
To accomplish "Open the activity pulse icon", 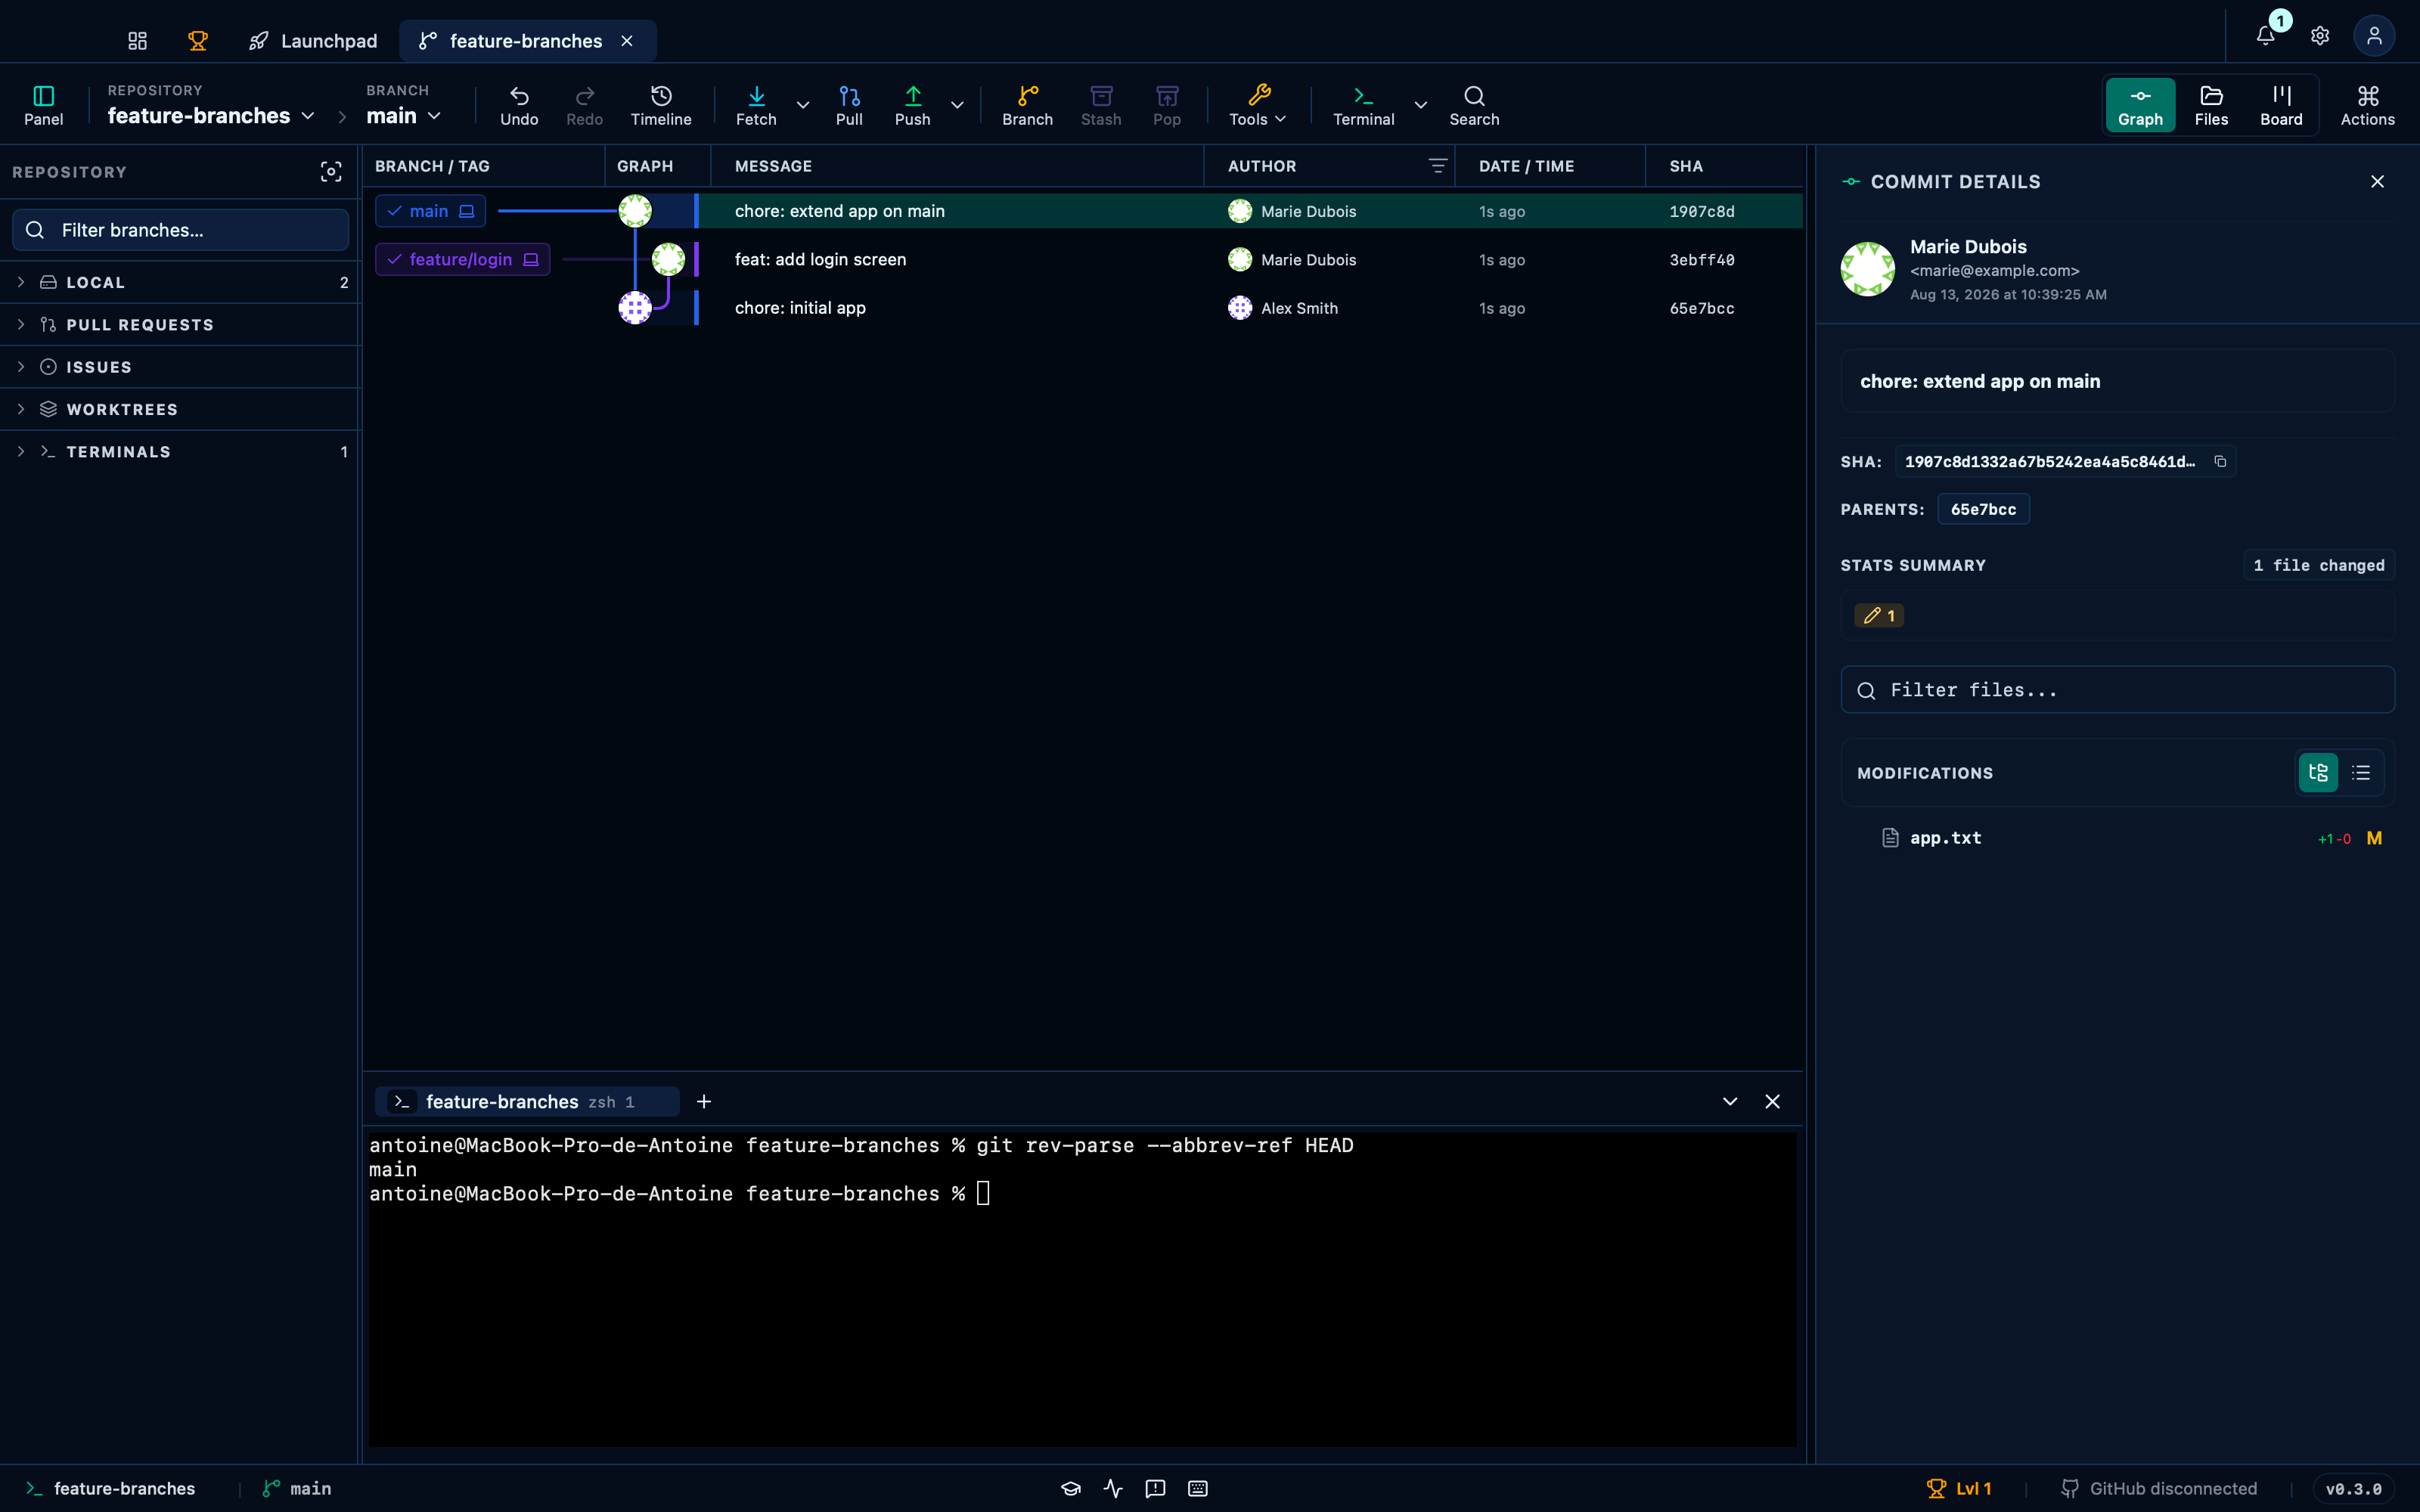I will tap(1113, 1488).
